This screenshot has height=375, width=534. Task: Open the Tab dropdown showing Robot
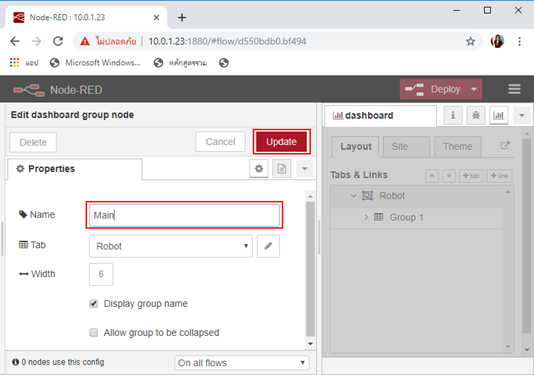coord(171,246)
